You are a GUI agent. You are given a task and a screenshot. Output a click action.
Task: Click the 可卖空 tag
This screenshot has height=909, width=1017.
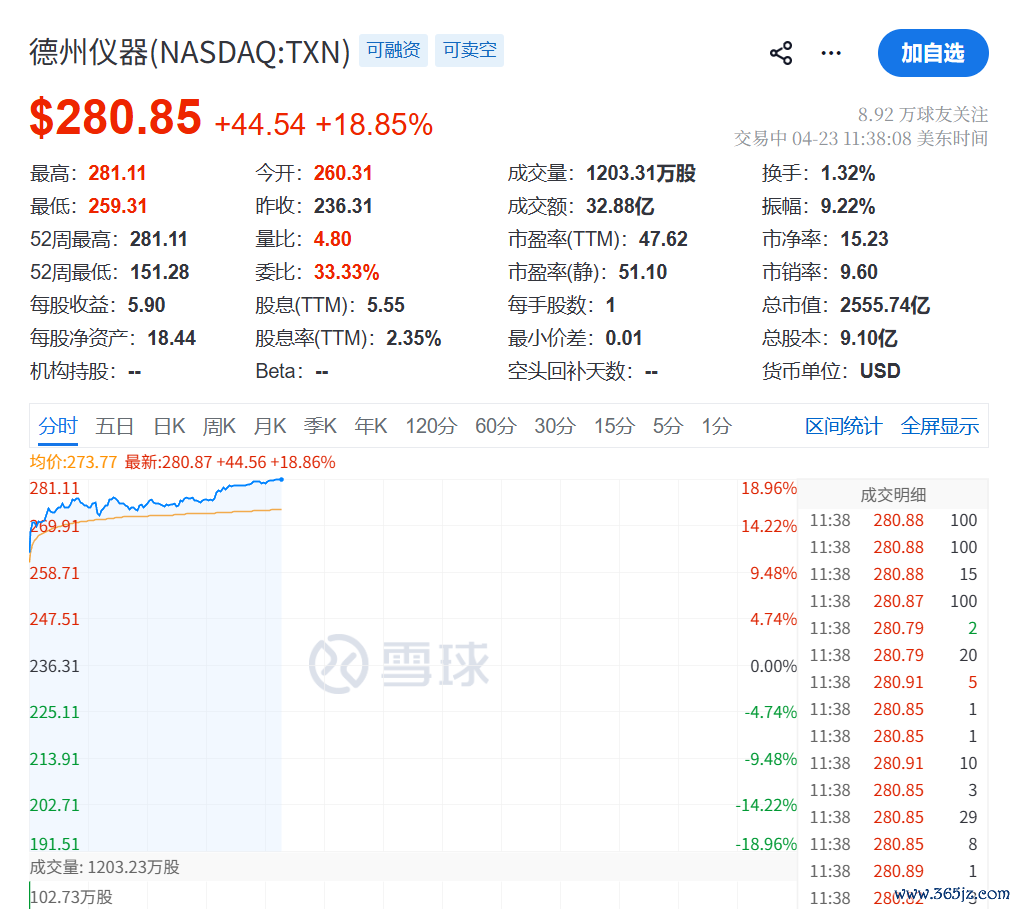point(470,51)
